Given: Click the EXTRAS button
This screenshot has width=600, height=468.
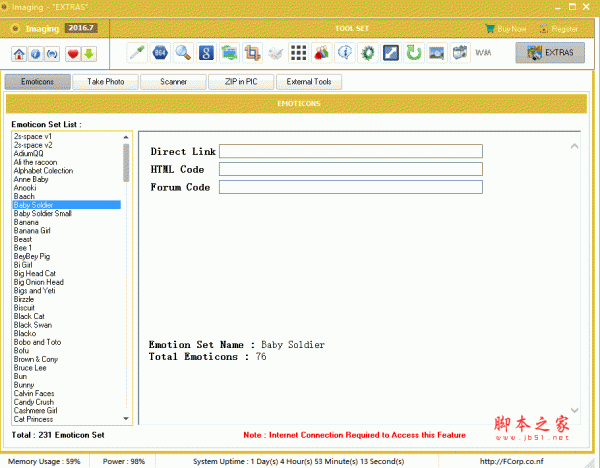Looking at the screenshot, I should [550, 53].
